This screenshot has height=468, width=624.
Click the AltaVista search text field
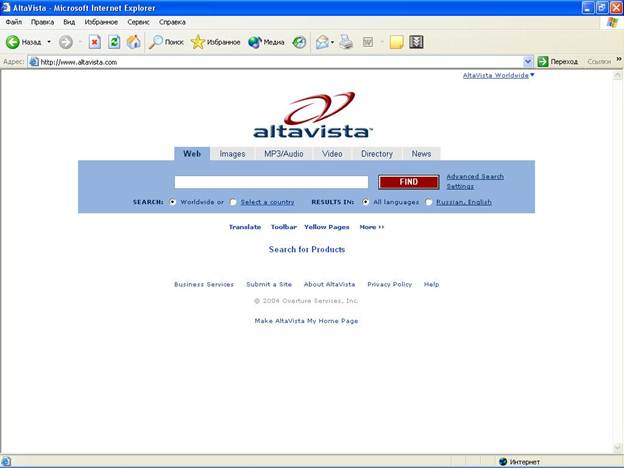(x=271, y=182)
